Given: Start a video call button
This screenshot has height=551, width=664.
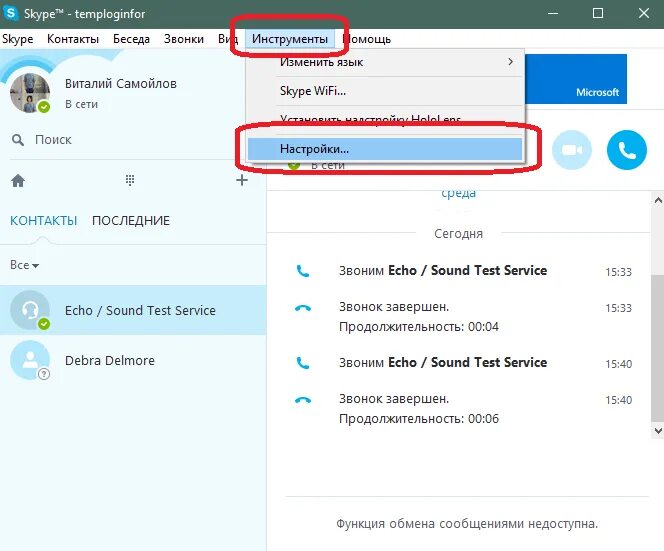Looking at the screenshot, I should coord(572,150).
